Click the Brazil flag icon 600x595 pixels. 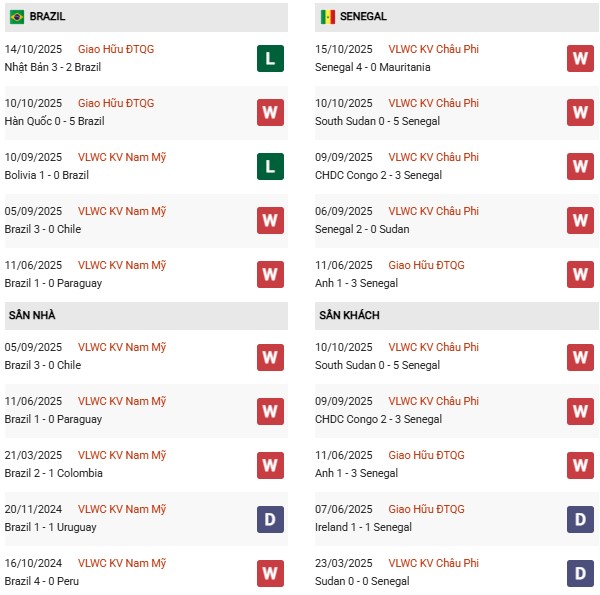(x=17, y=17)
